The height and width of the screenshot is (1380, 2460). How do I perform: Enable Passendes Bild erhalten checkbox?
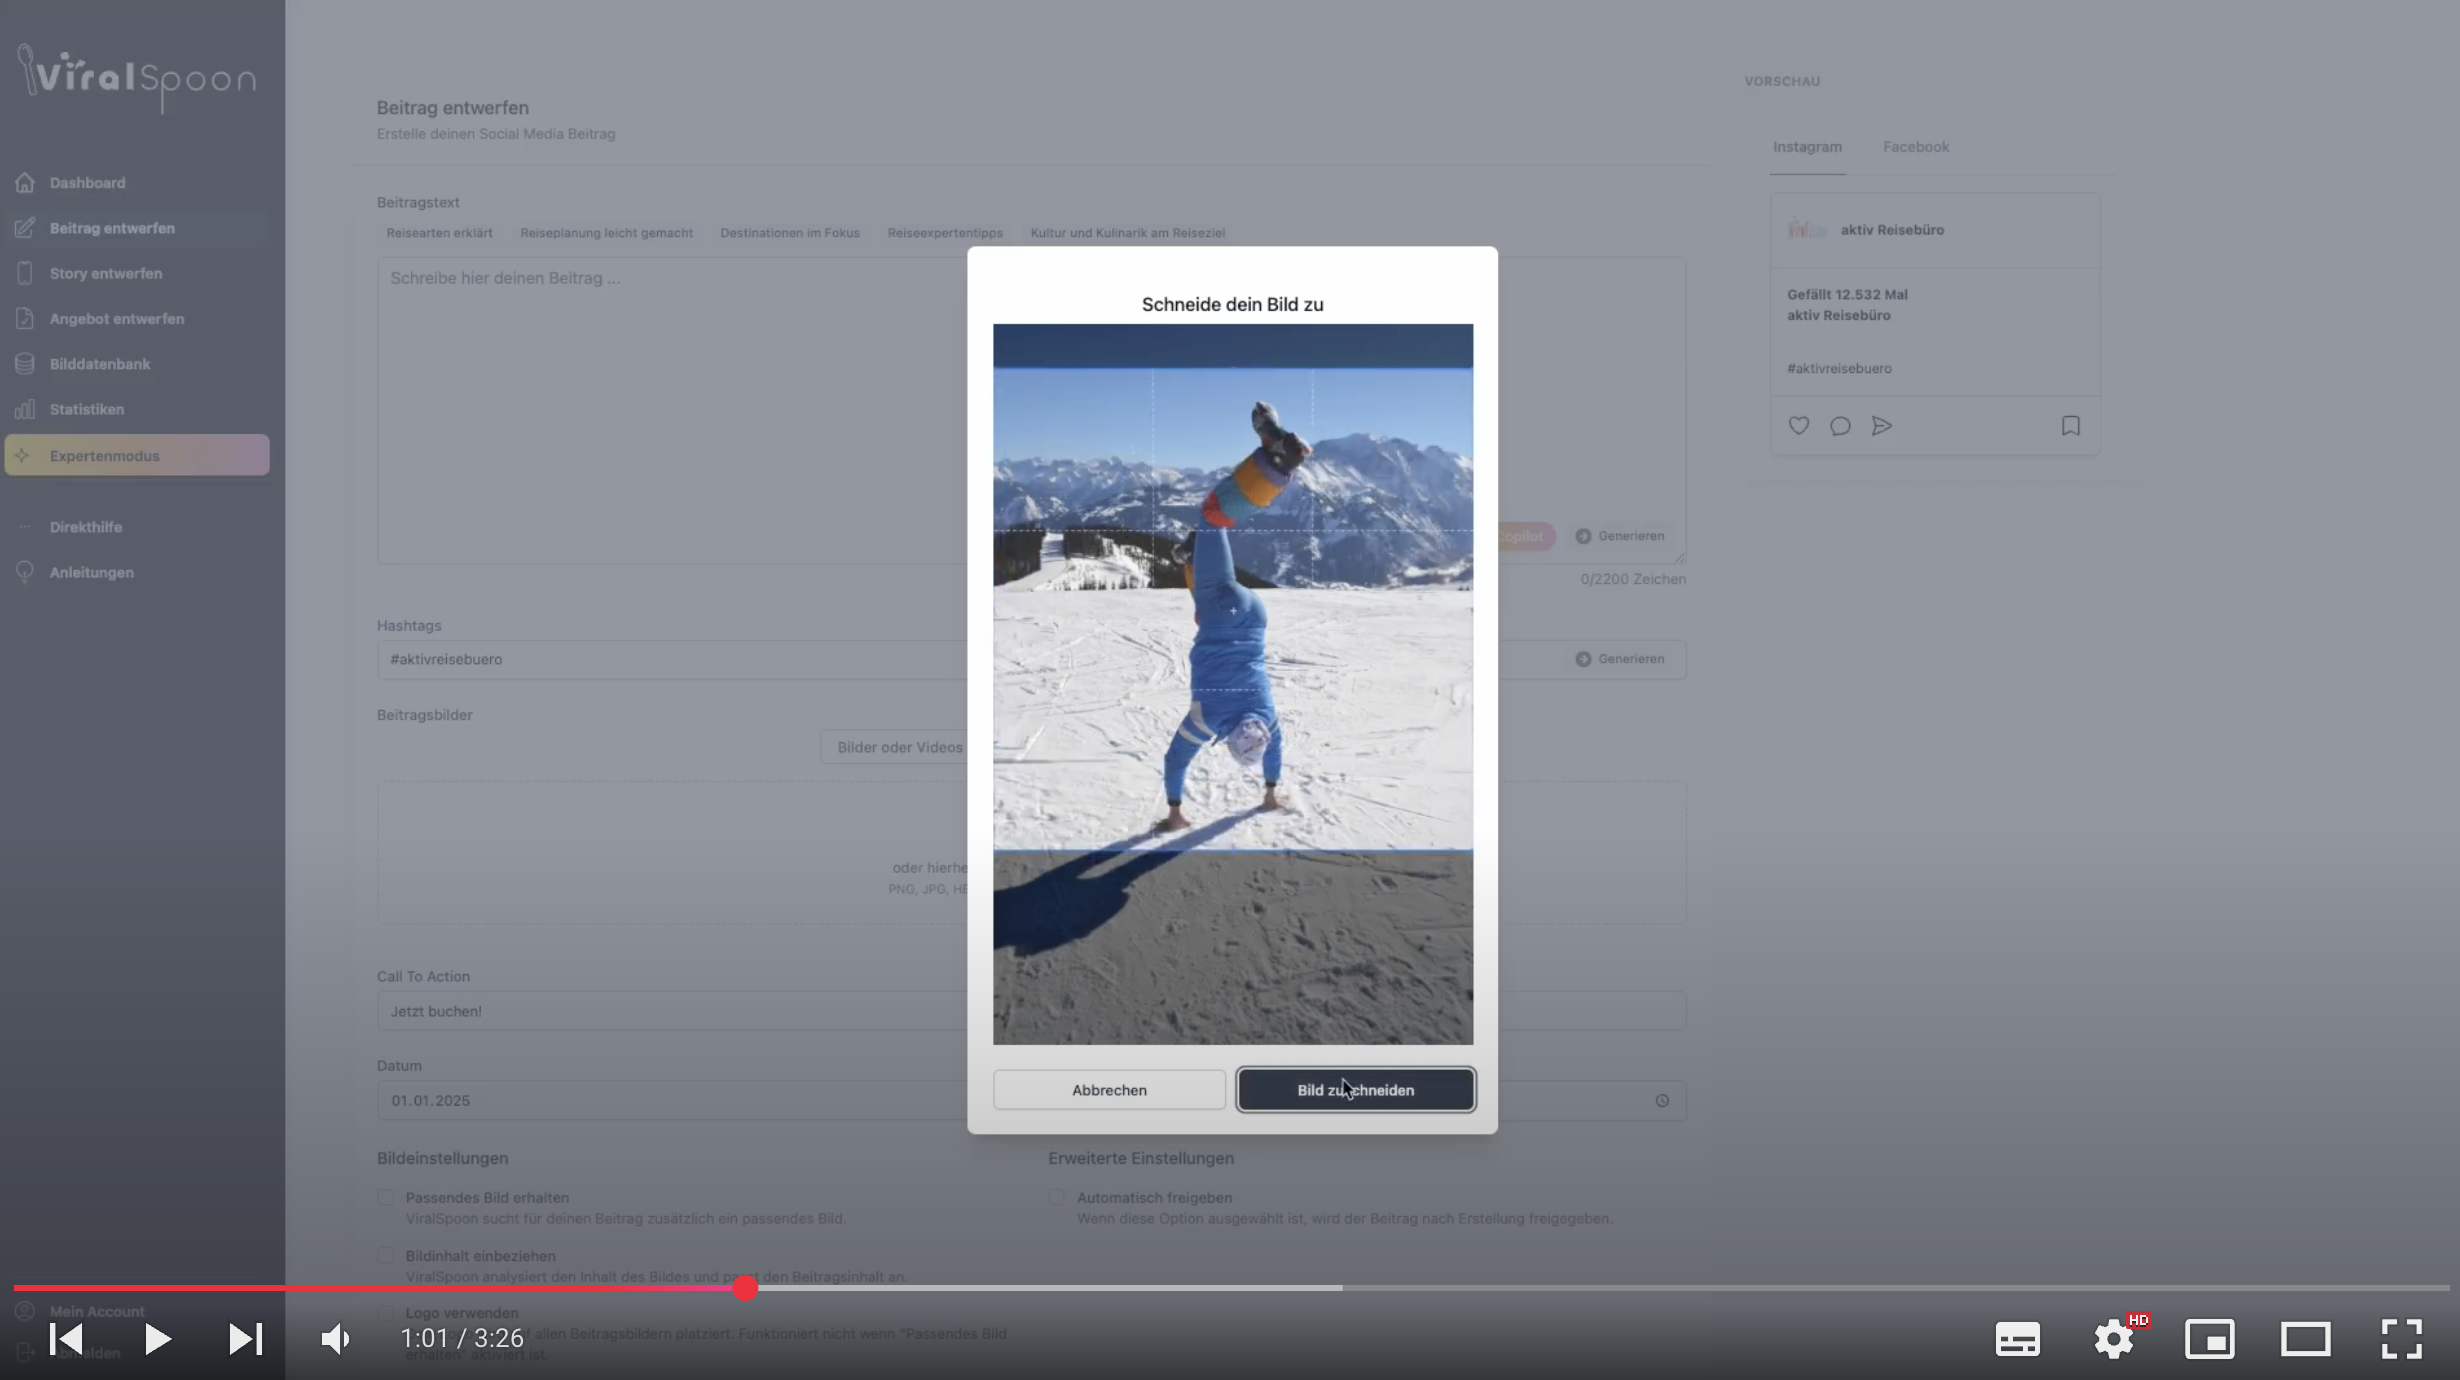tap(386, 1197)
